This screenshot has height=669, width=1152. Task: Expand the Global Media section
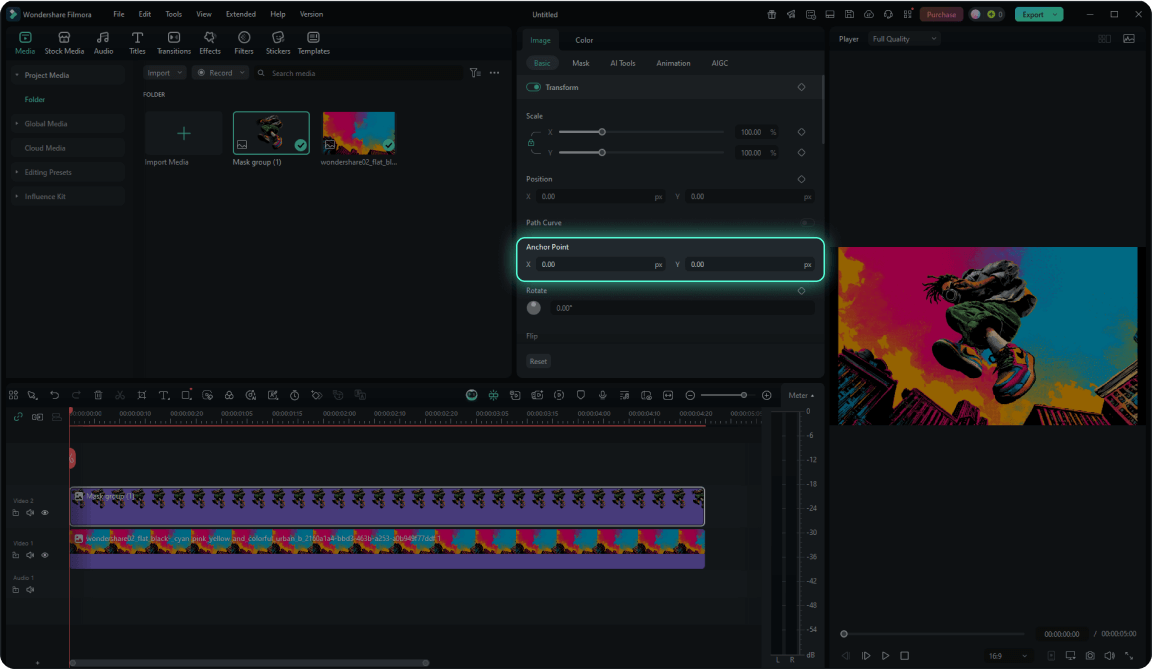coord(16,123)
